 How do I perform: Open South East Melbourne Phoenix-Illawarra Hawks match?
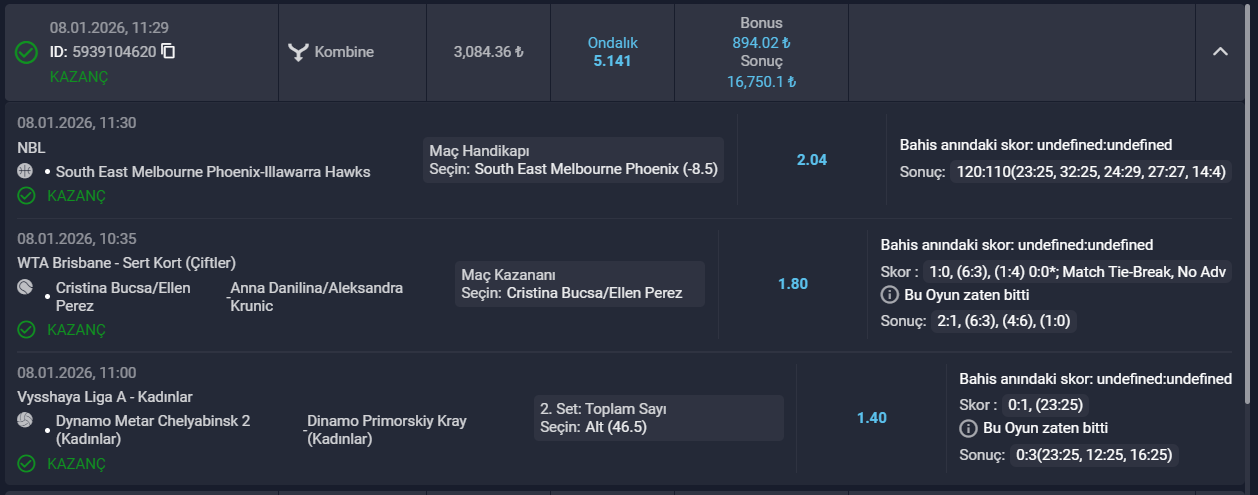(213, 172)
